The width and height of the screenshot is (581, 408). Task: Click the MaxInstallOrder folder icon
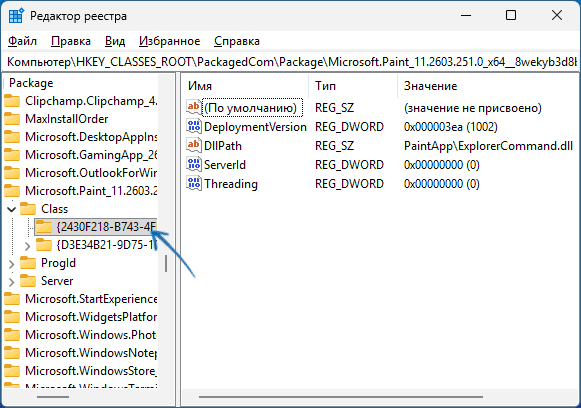[x=12, y=119]
